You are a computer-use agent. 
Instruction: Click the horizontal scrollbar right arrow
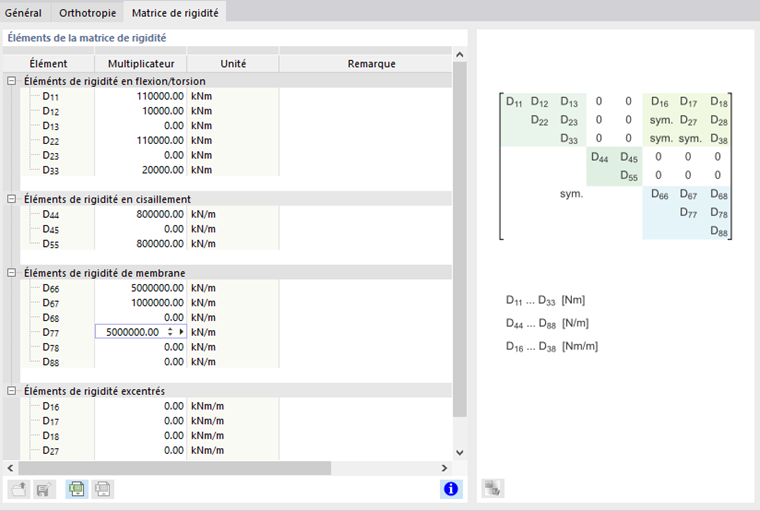[x=444, y=468]
